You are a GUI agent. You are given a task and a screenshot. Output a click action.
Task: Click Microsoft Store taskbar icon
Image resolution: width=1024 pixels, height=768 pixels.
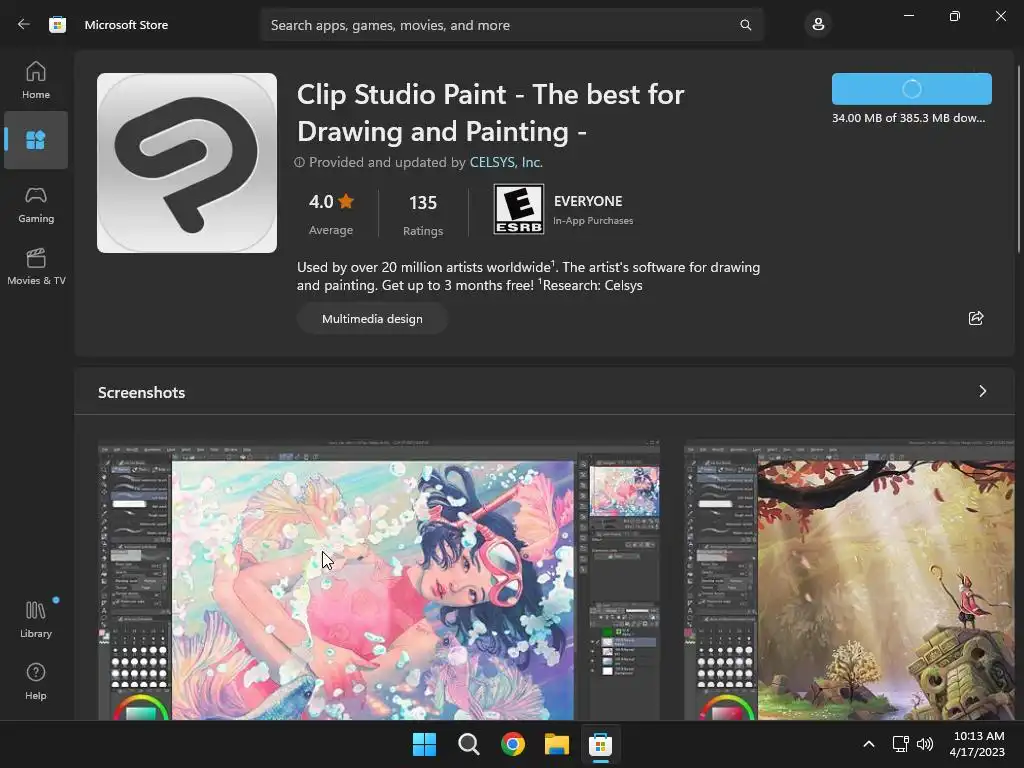pyautogui.click(x=600, y=744)
